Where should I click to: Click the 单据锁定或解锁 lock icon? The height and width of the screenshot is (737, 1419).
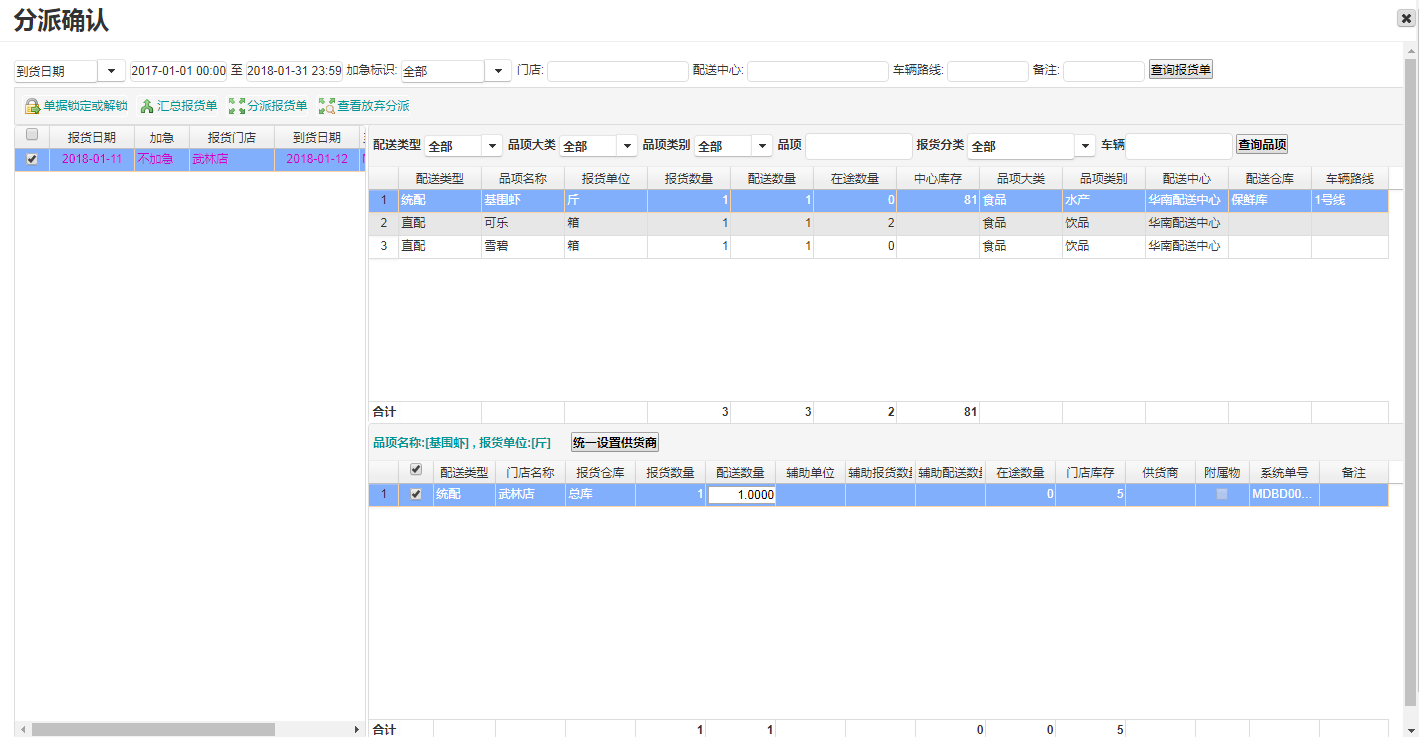pos(32,106)
